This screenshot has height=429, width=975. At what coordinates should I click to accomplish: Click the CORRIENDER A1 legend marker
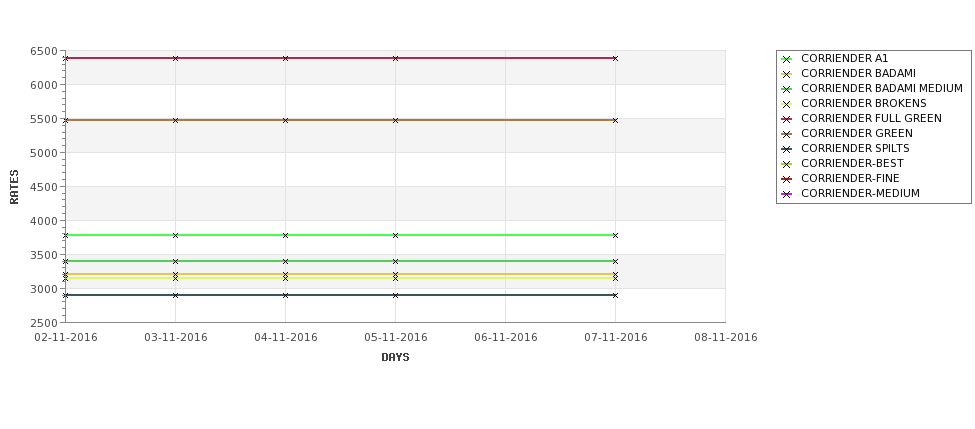tap(786, 59)
